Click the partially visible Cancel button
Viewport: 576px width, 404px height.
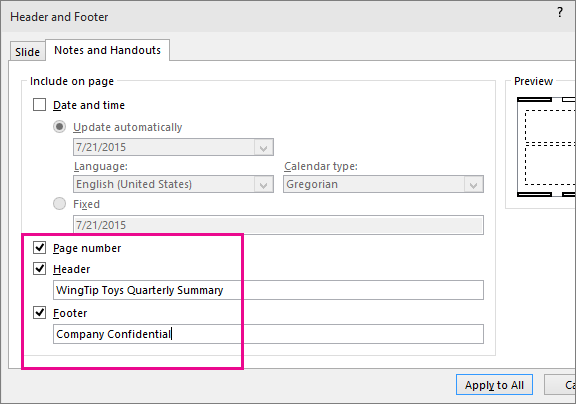point(560,385)
